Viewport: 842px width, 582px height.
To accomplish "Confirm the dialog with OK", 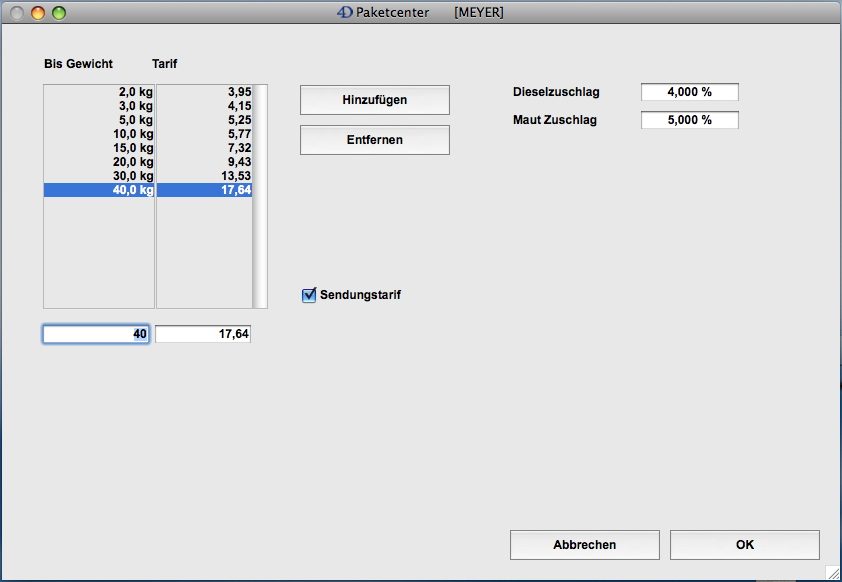I will (x=744, y=545).
